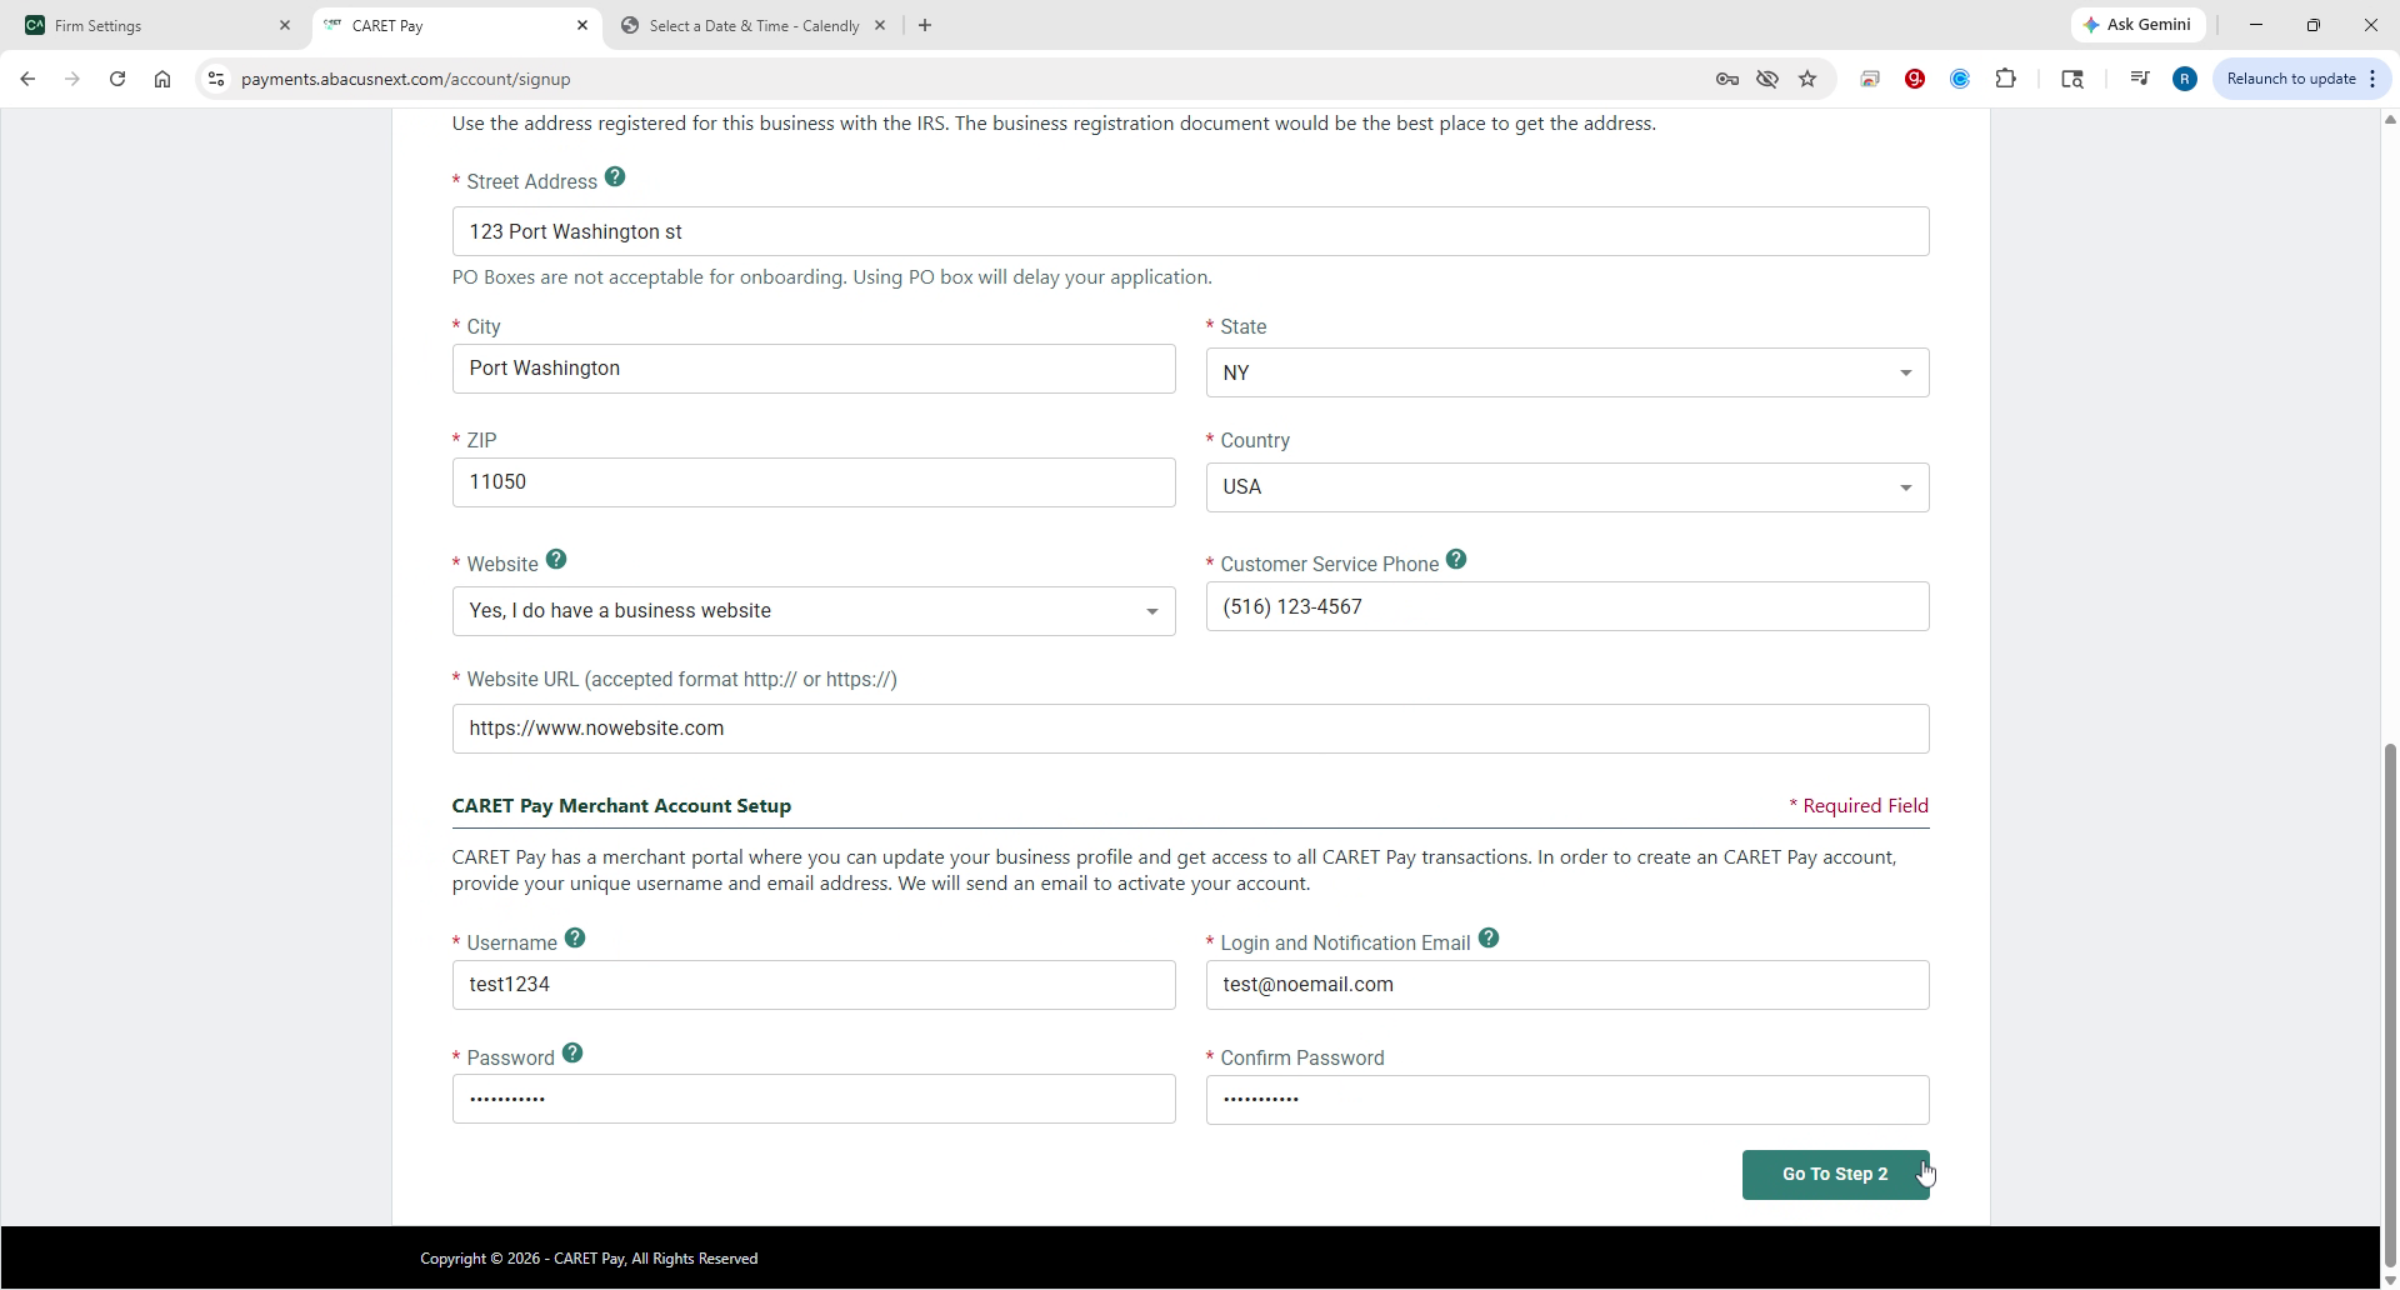Open the Website help tooltip icon
The image size is (2400, 1290).
[556, 560]
